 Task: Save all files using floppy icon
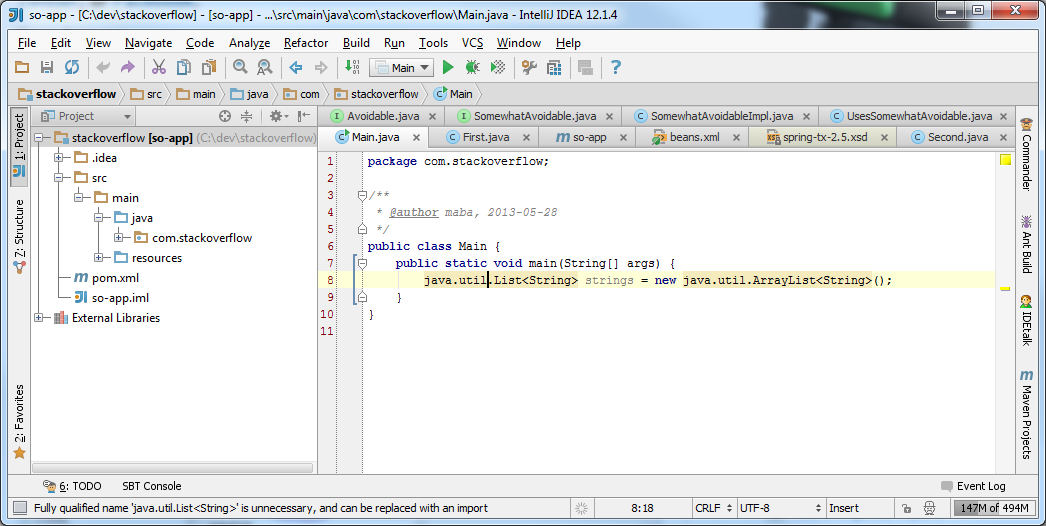tap(47, 67)
